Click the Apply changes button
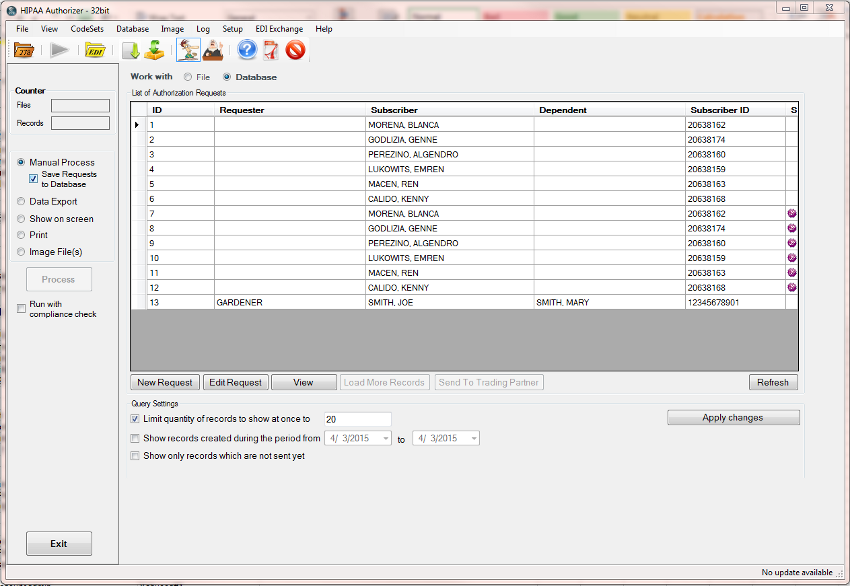The image size is (850, 586). pyautogui.click(x=733, y=418)
